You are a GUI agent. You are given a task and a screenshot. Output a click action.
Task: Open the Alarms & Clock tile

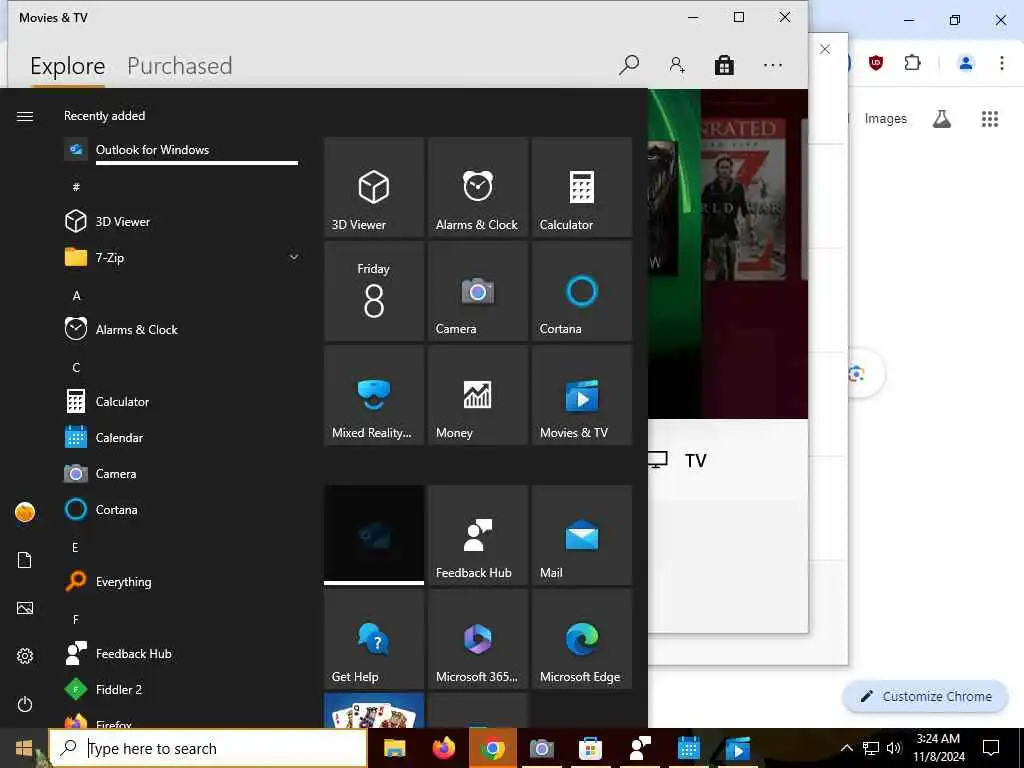tap(477, 187)
